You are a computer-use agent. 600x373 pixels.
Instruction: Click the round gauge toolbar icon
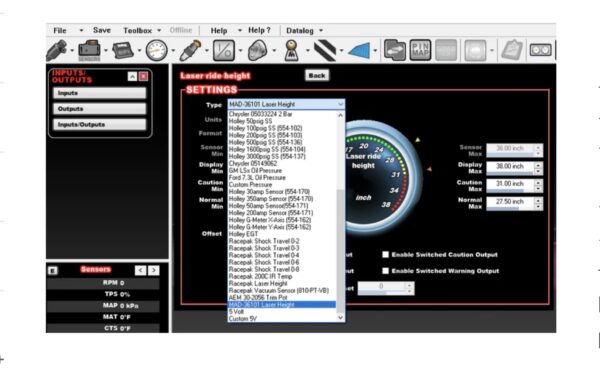pyautogui.click(x=157, y=50)
